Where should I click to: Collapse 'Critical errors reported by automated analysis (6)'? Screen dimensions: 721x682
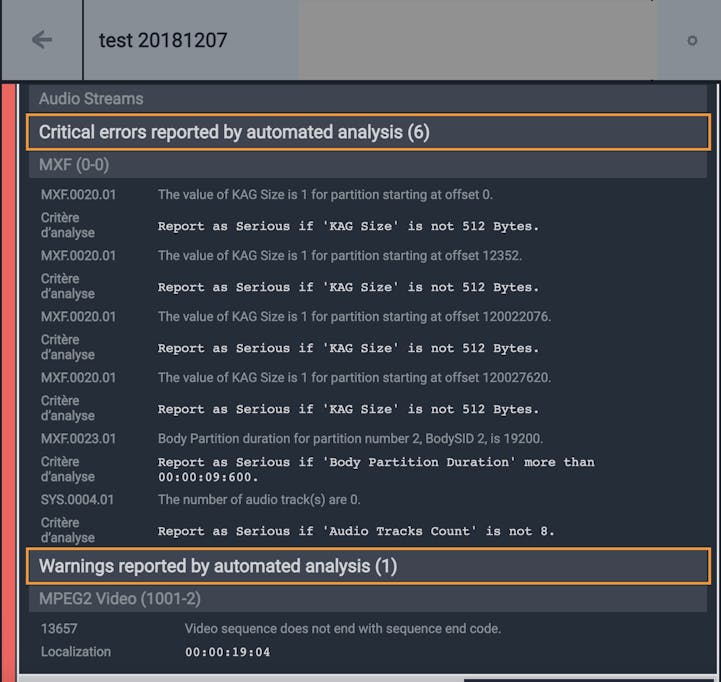368,132
